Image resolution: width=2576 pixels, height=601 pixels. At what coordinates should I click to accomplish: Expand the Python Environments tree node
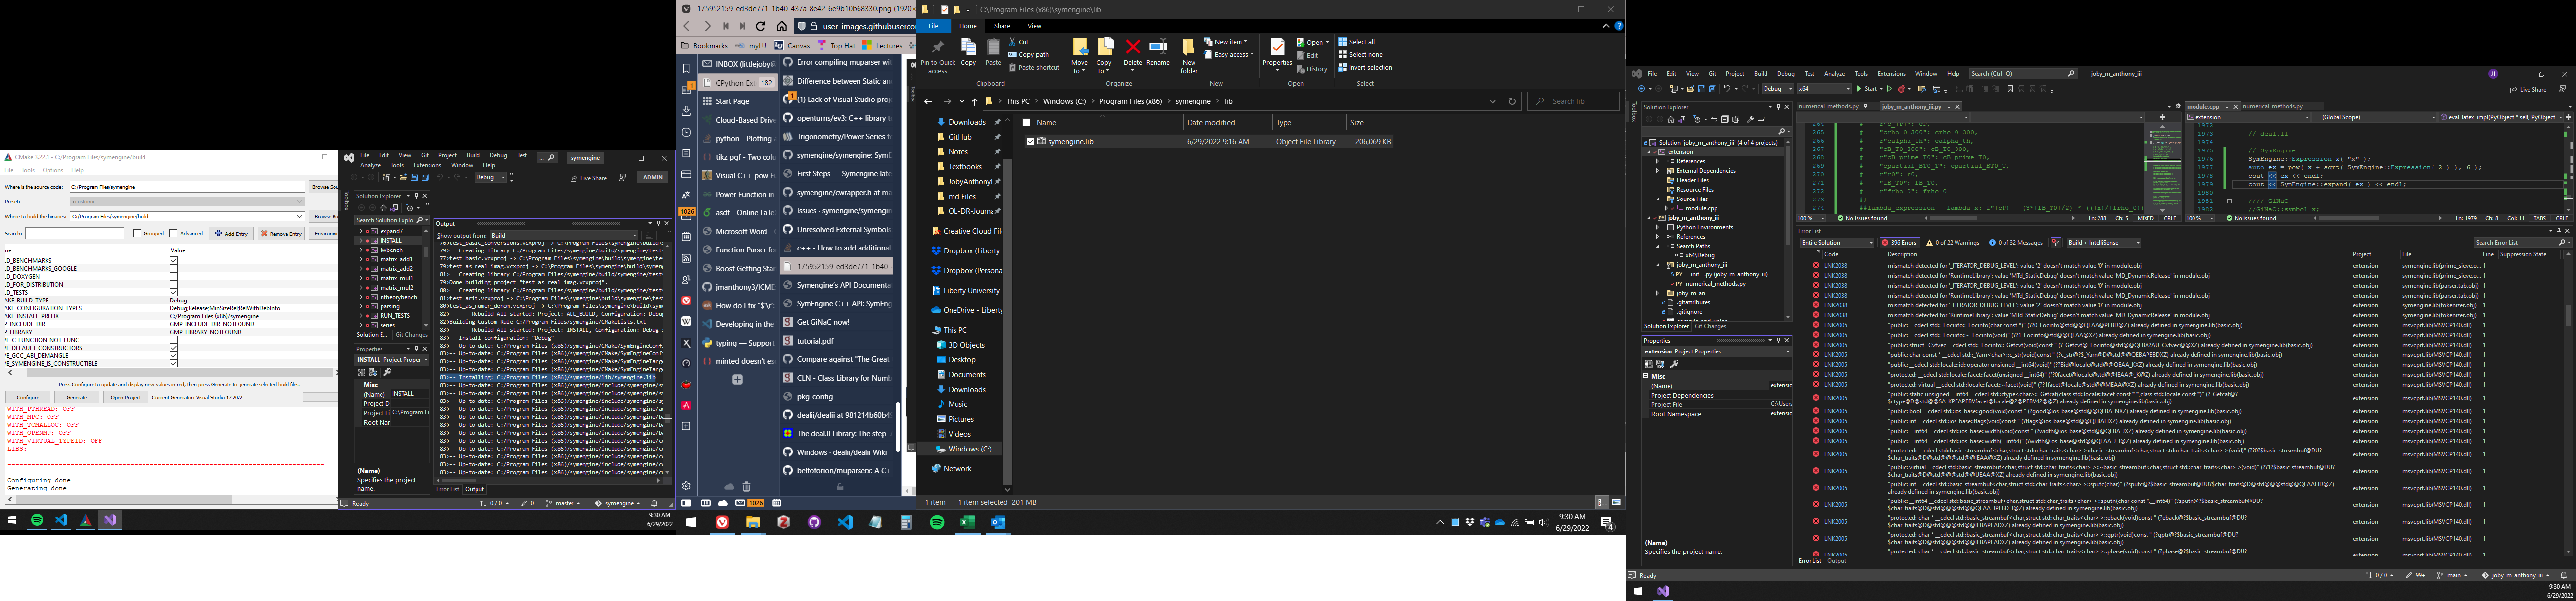click(x=1657, y=227)
